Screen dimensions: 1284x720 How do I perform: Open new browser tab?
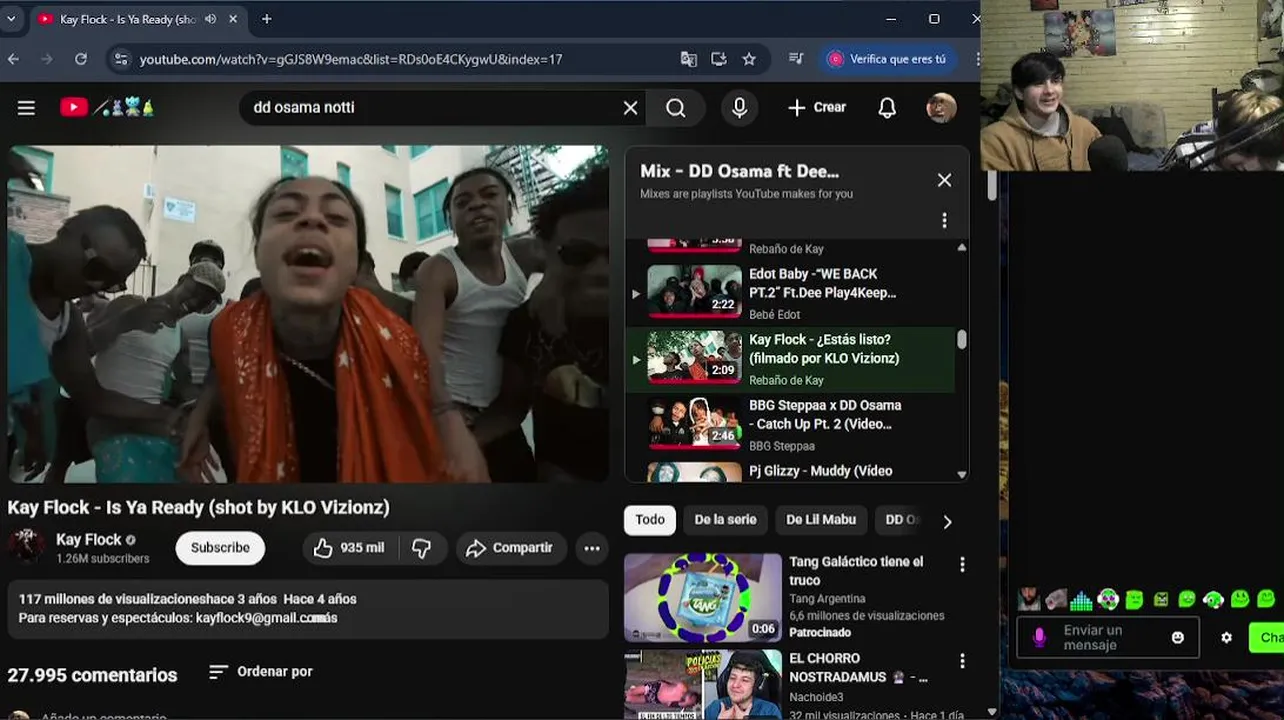click(266, 19)
